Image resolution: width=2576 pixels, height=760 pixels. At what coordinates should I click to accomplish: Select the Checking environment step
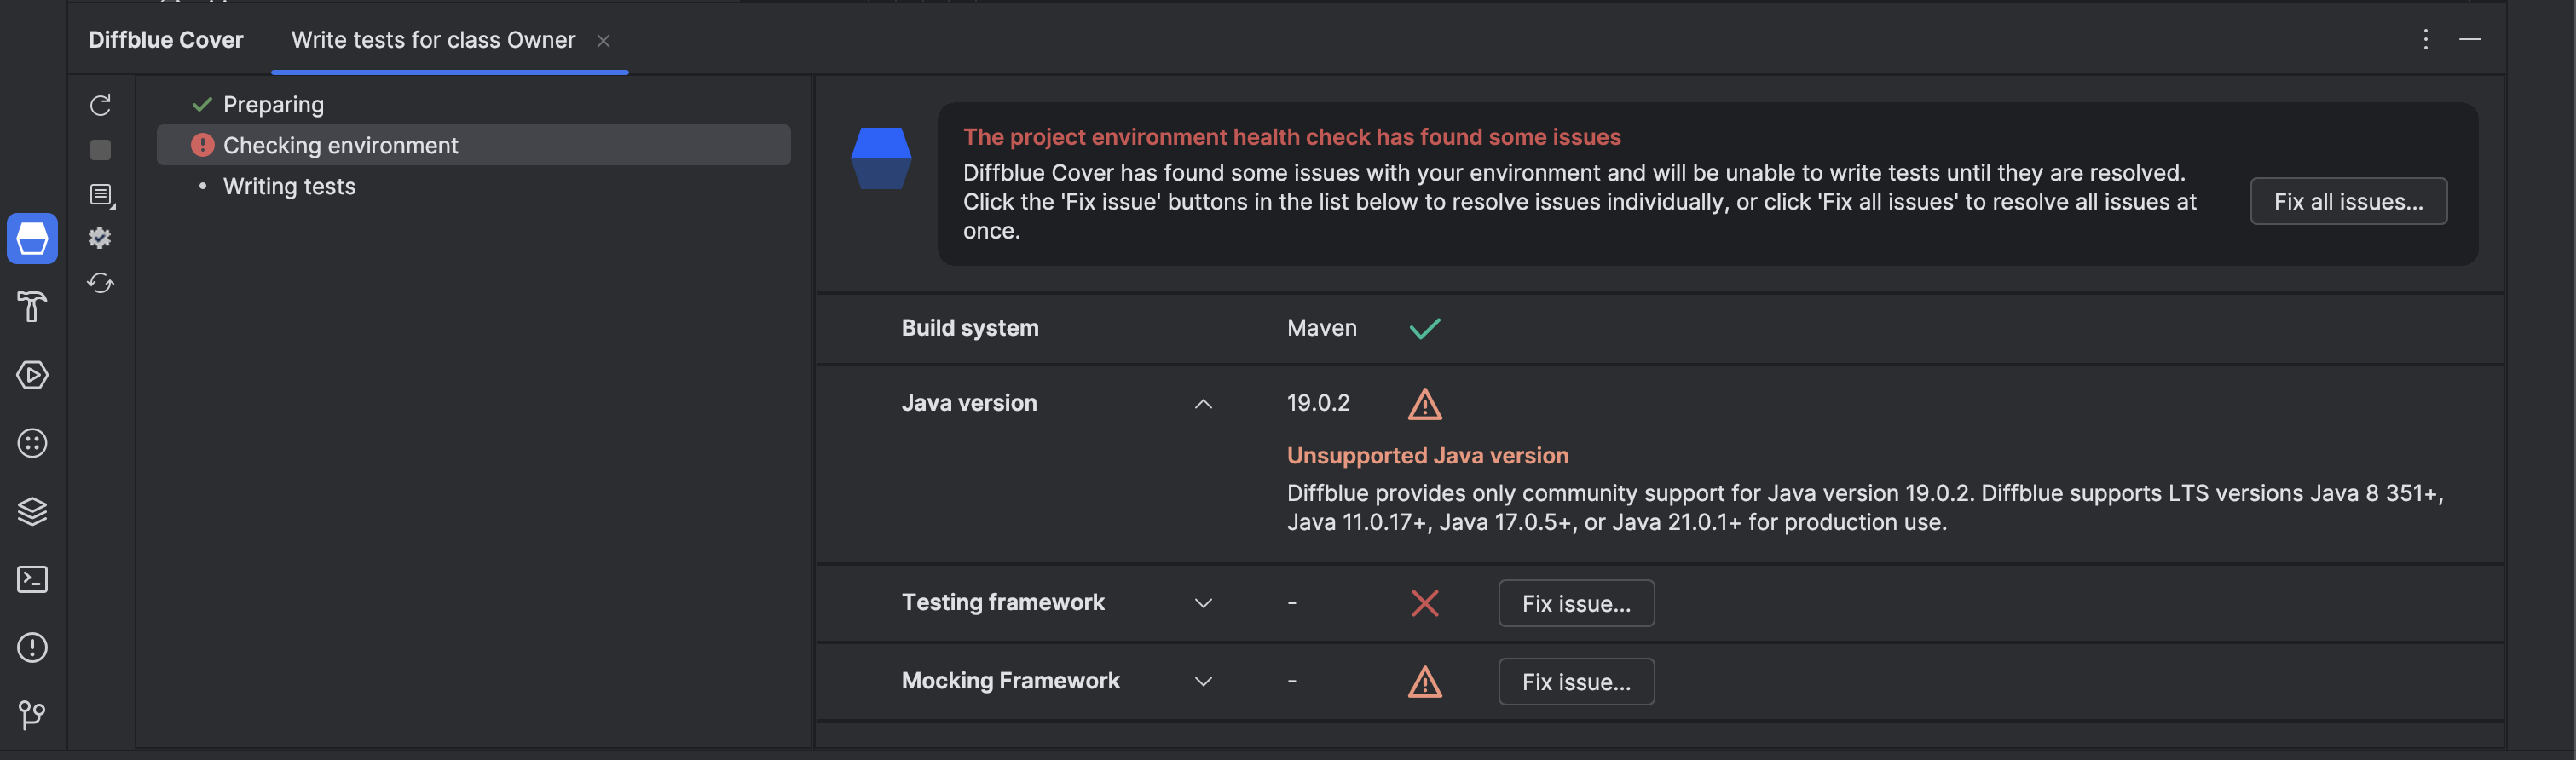point(340,146)
